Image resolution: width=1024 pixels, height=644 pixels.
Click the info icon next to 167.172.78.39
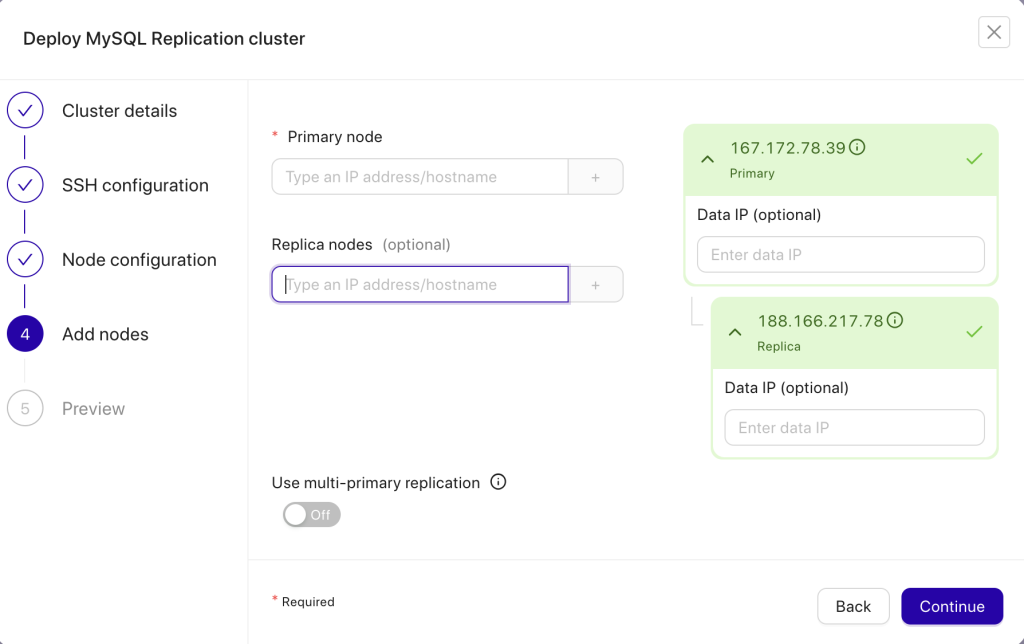click(x=857, y=146)
